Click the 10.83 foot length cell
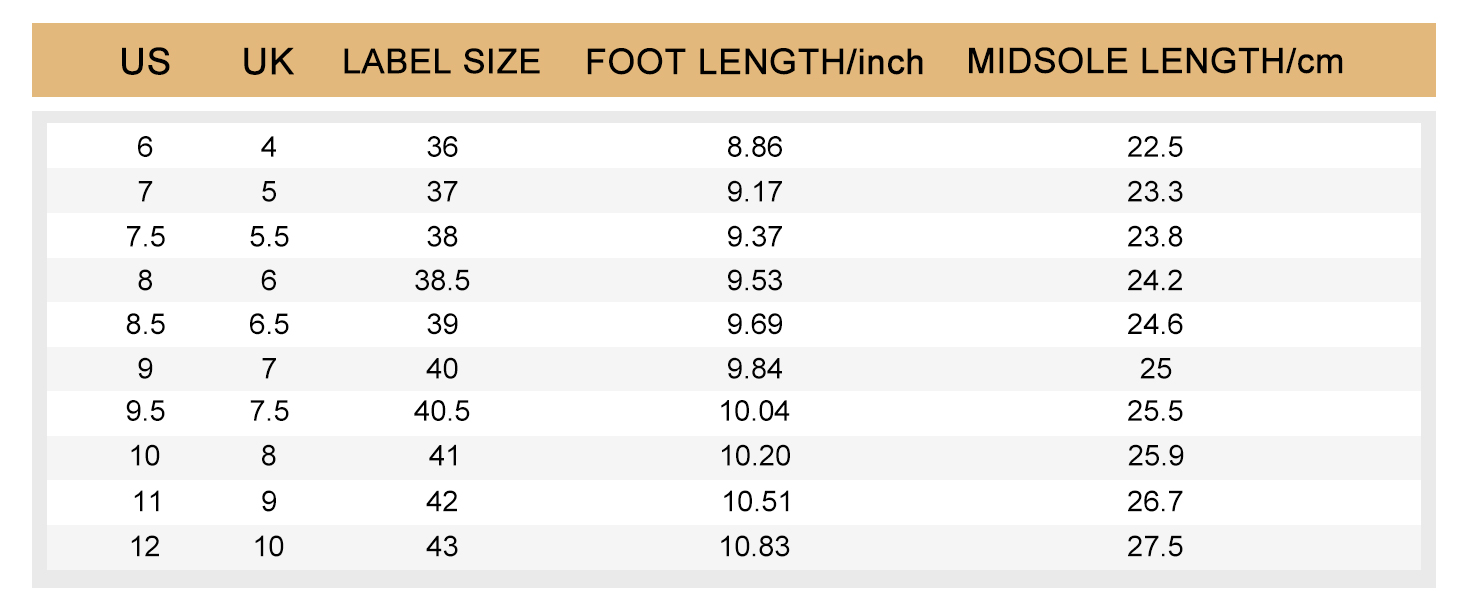This screenshot has height=600, width=1464. [755, 546]
